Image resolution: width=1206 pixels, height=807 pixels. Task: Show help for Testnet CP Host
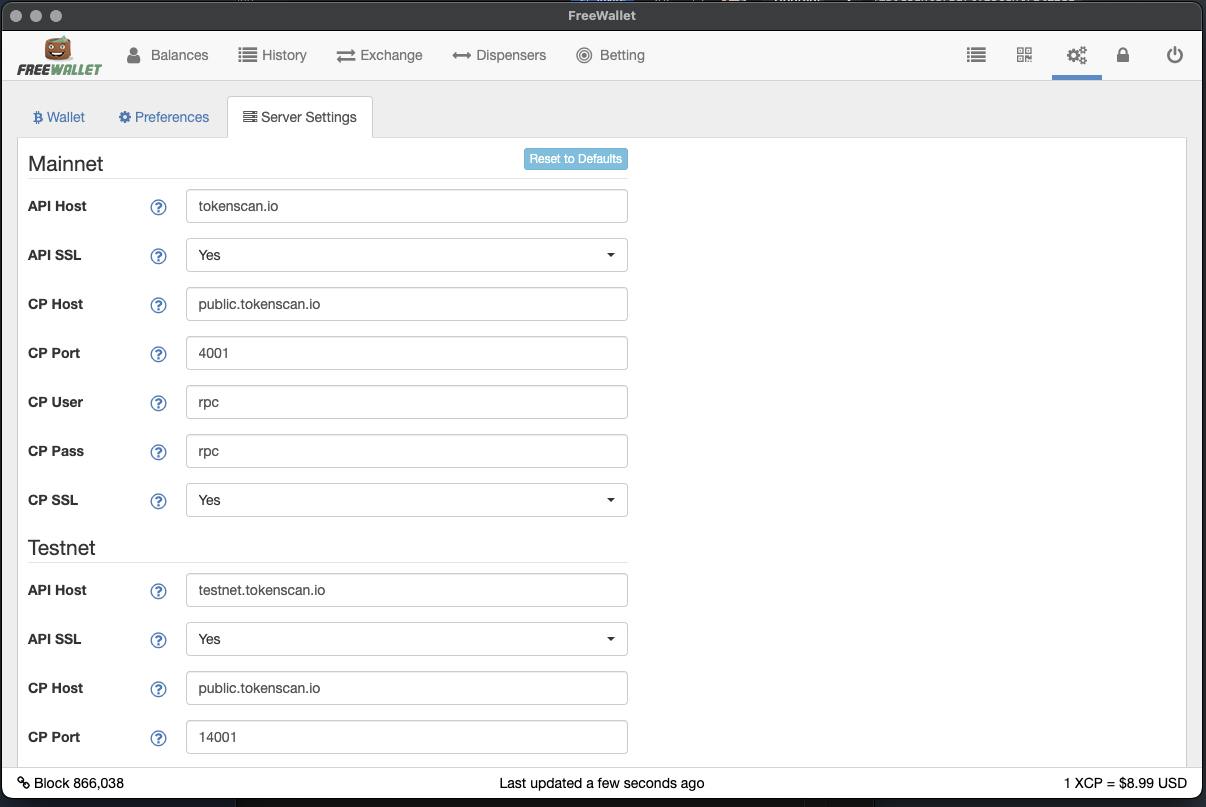pyautogui.click(x=158, y=689)
